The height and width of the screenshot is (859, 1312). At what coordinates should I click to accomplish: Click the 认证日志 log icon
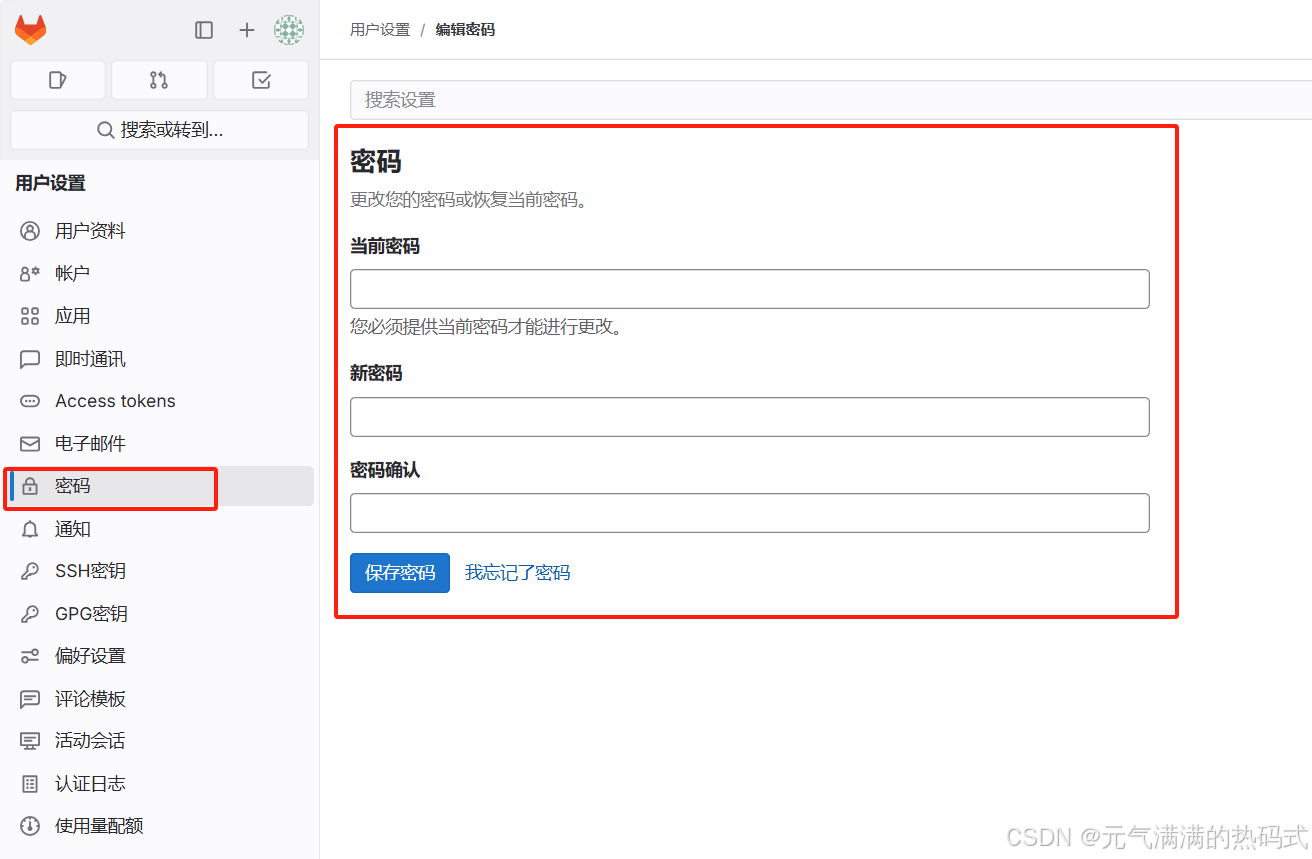(x=30, y=784)
